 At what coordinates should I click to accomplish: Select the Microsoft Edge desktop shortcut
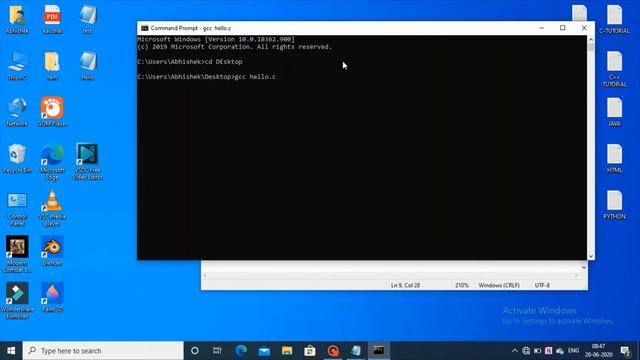[x=52, y=162]
